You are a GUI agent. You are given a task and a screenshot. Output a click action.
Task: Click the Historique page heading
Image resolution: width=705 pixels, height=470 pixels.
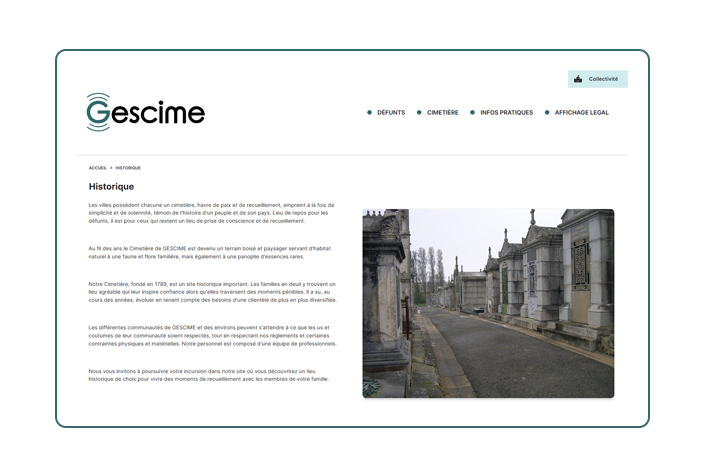[x=111, y=186]
